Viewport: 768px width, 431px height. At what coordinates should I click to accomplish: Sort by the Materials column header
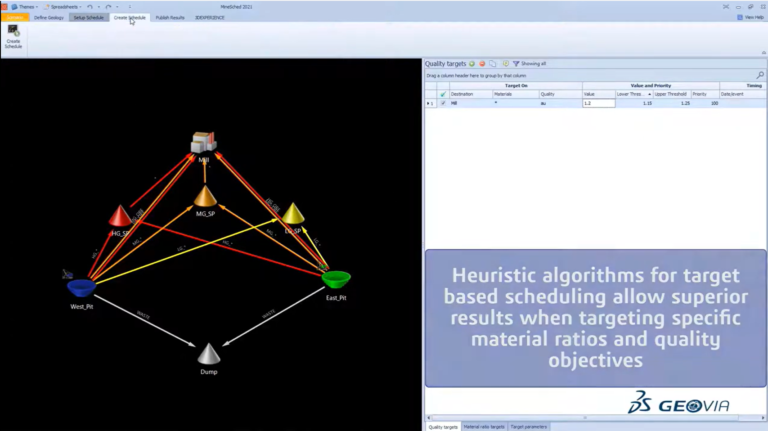pos(515,94)
